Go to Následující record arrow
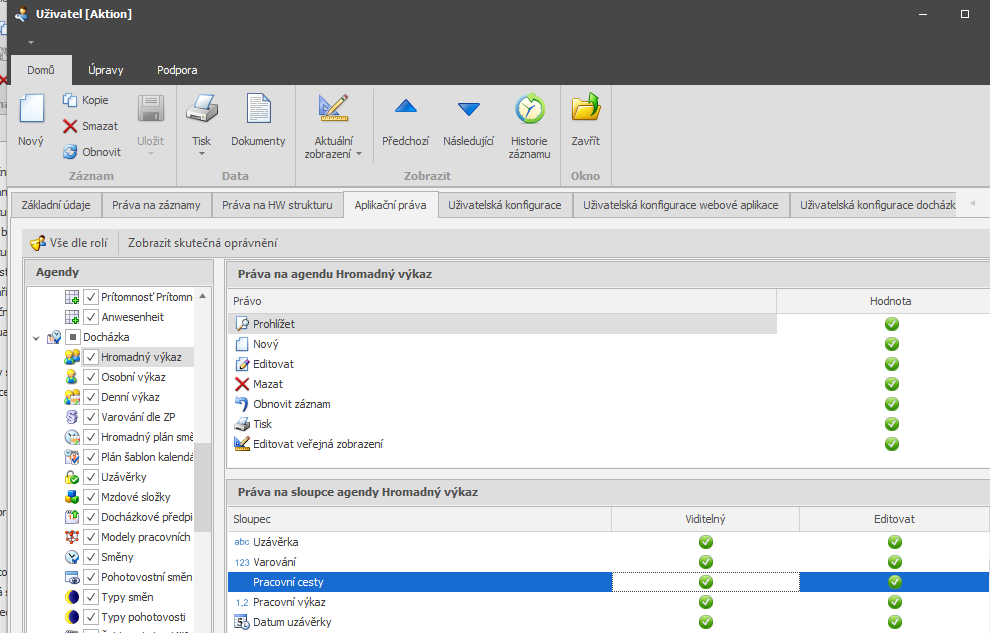990x633 pixels. [468, 109]
